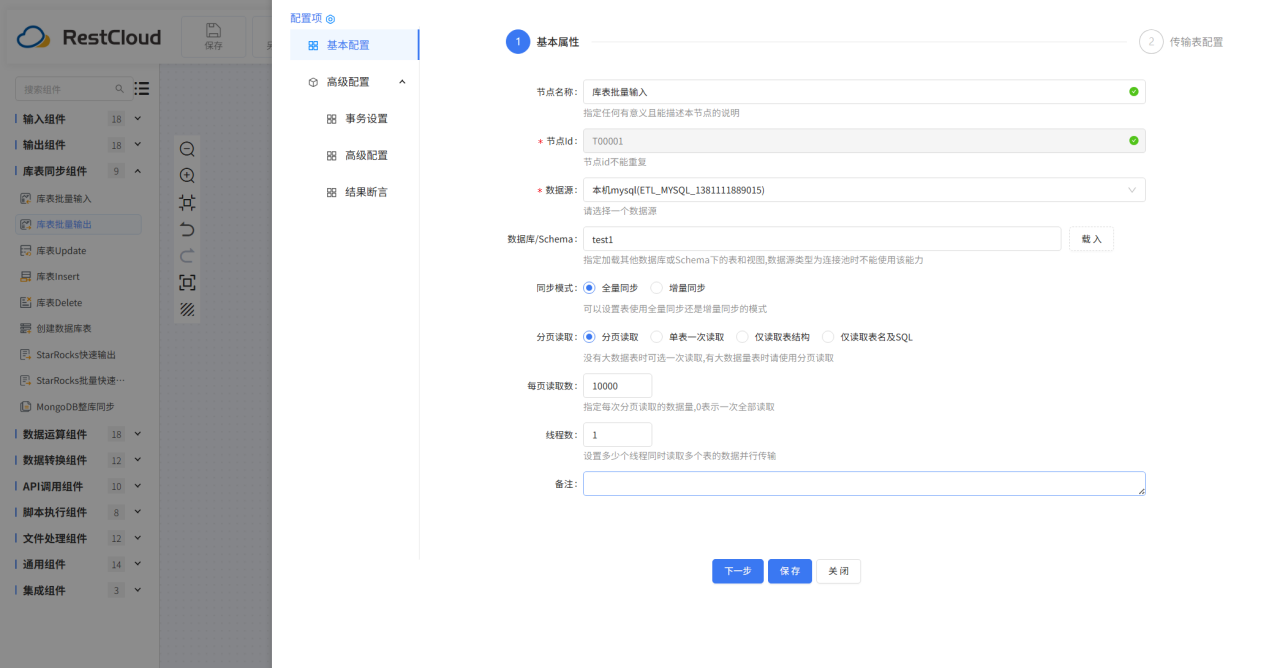
Task: Click the 下一步 button
Action: pyautogui.click(x=737, y=571)
